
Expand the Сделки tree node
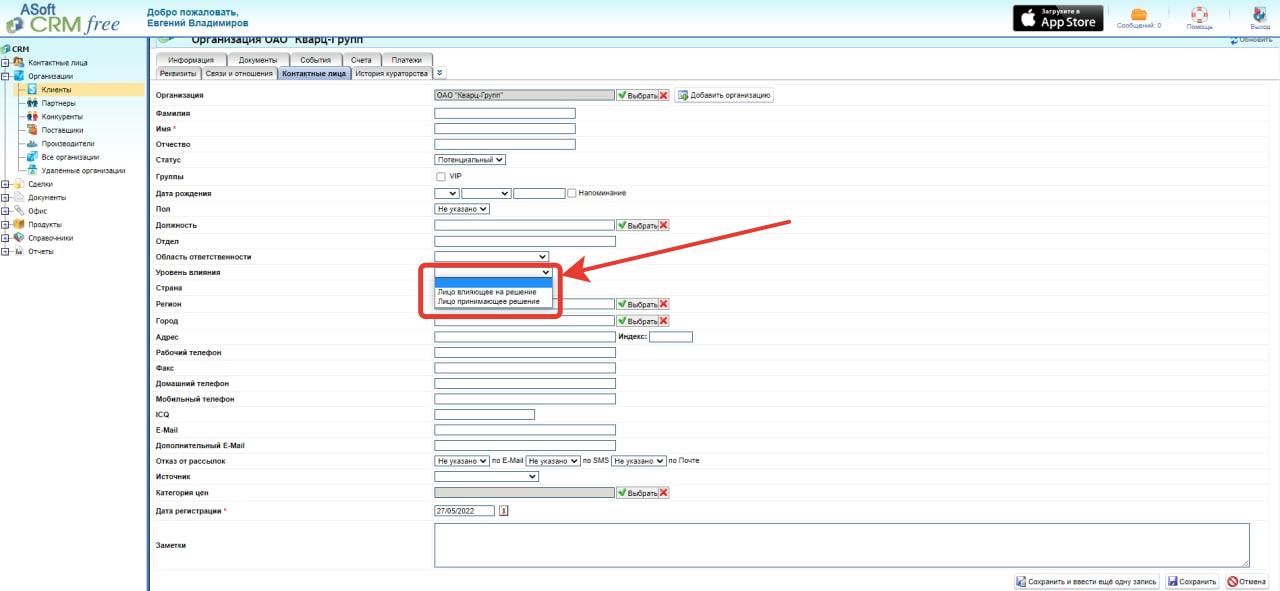6,184
